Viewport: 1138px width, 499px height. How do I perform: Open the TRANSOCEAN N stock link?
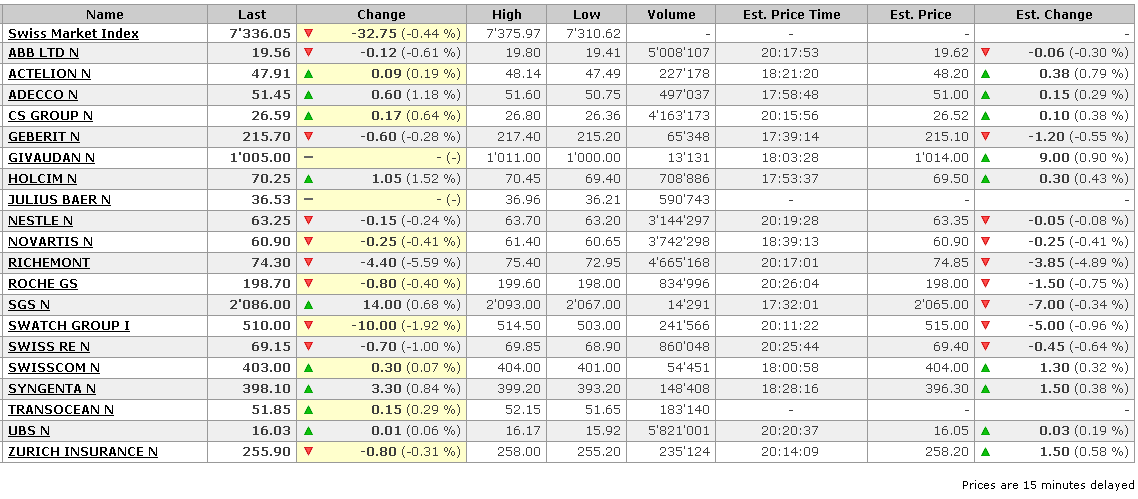tap(61, 410)
